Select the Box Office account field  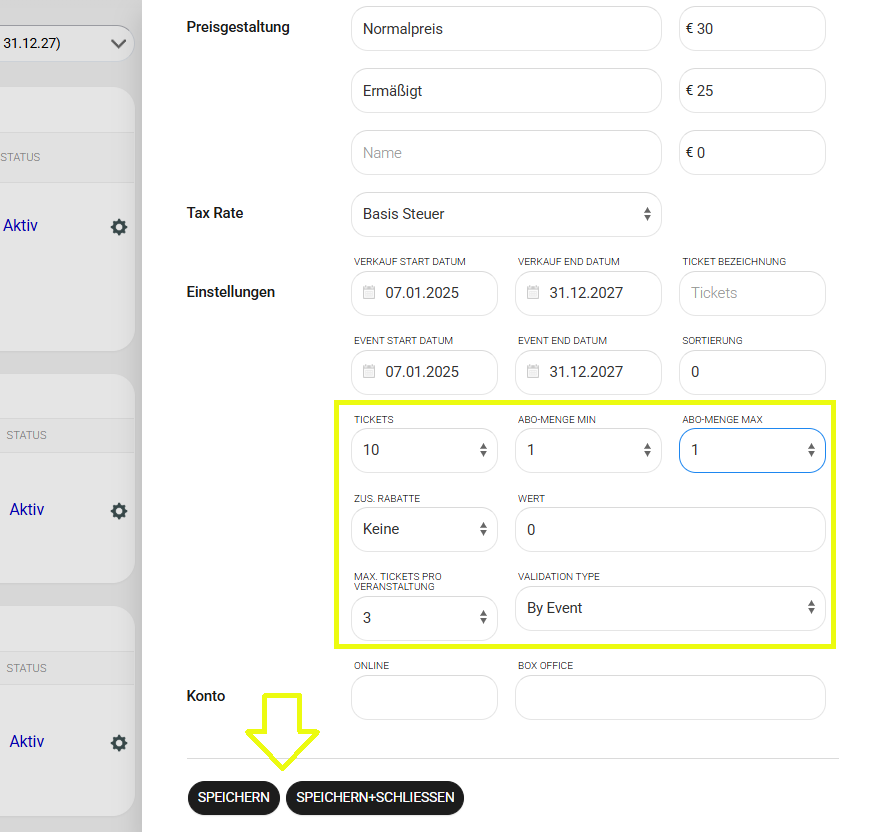670,697
